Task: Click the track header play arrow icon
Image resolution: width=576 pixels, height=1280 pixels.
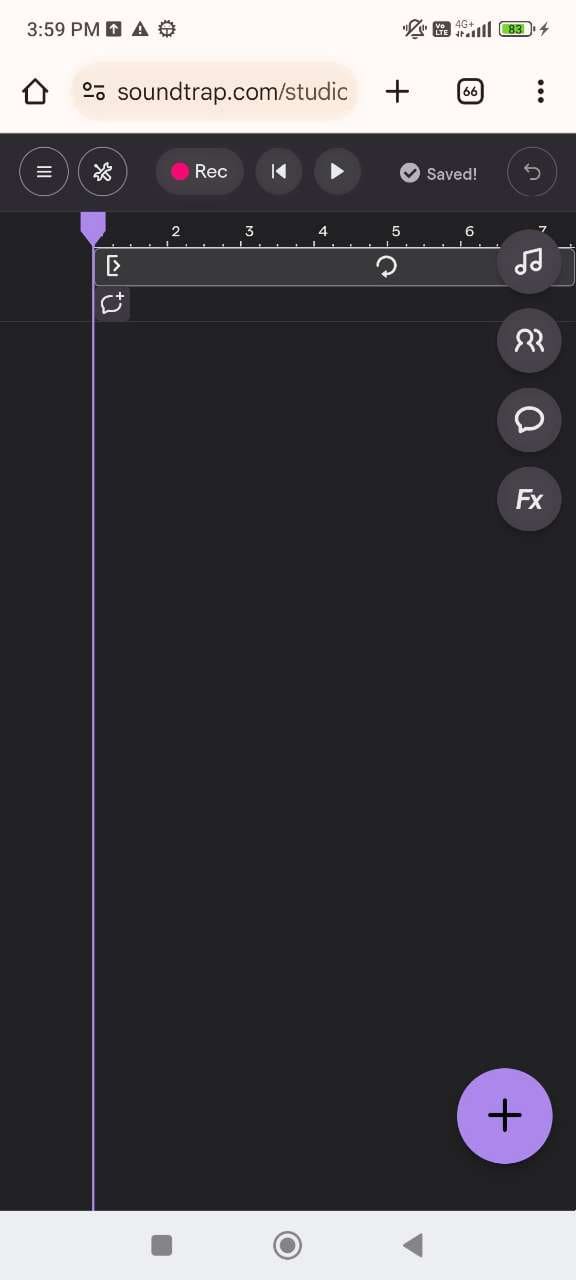Action: (114, 266)
